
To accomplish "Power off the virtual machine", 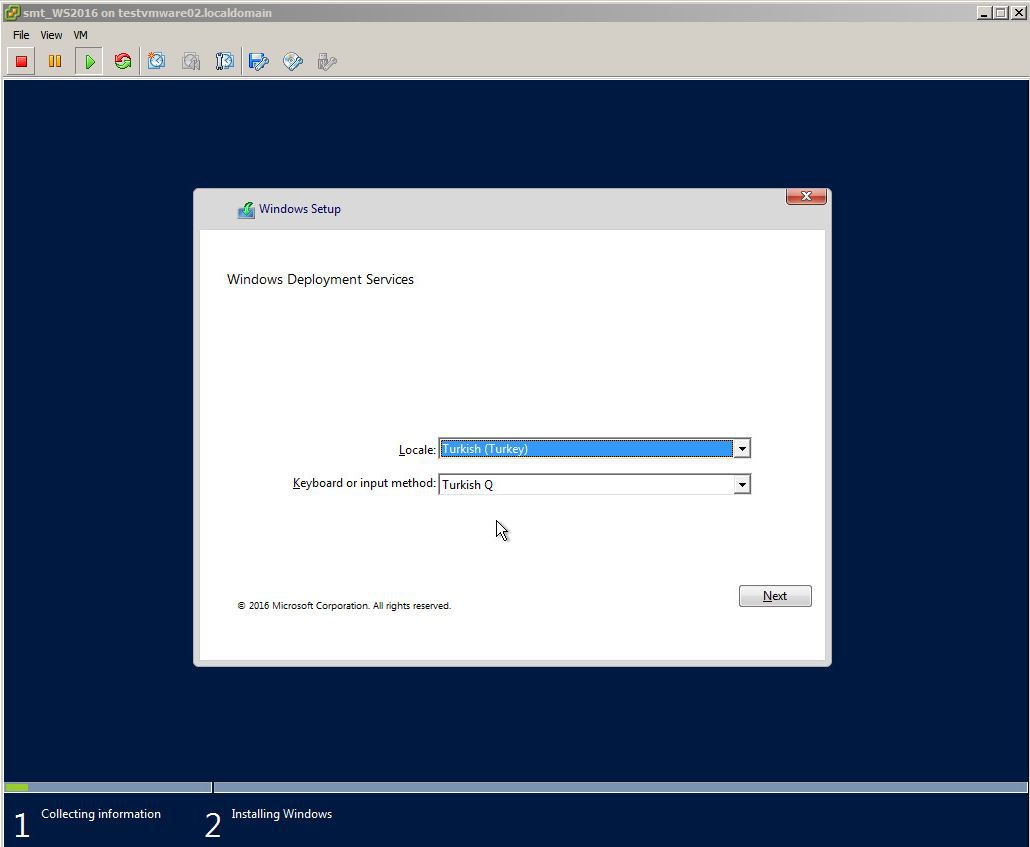I will coord(20,61).
